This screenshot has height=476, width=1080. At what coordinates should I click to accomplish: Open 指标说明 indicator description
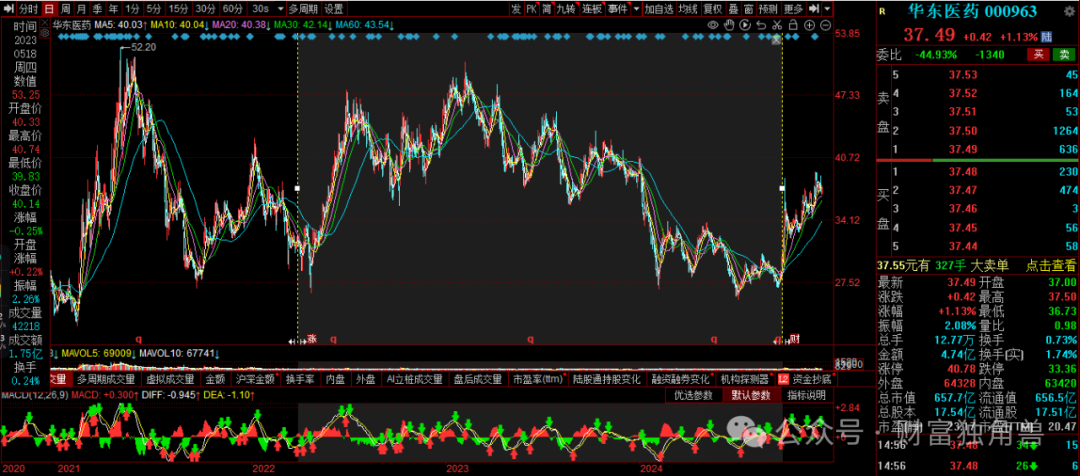pyautogui.click(x=806, y=395)
